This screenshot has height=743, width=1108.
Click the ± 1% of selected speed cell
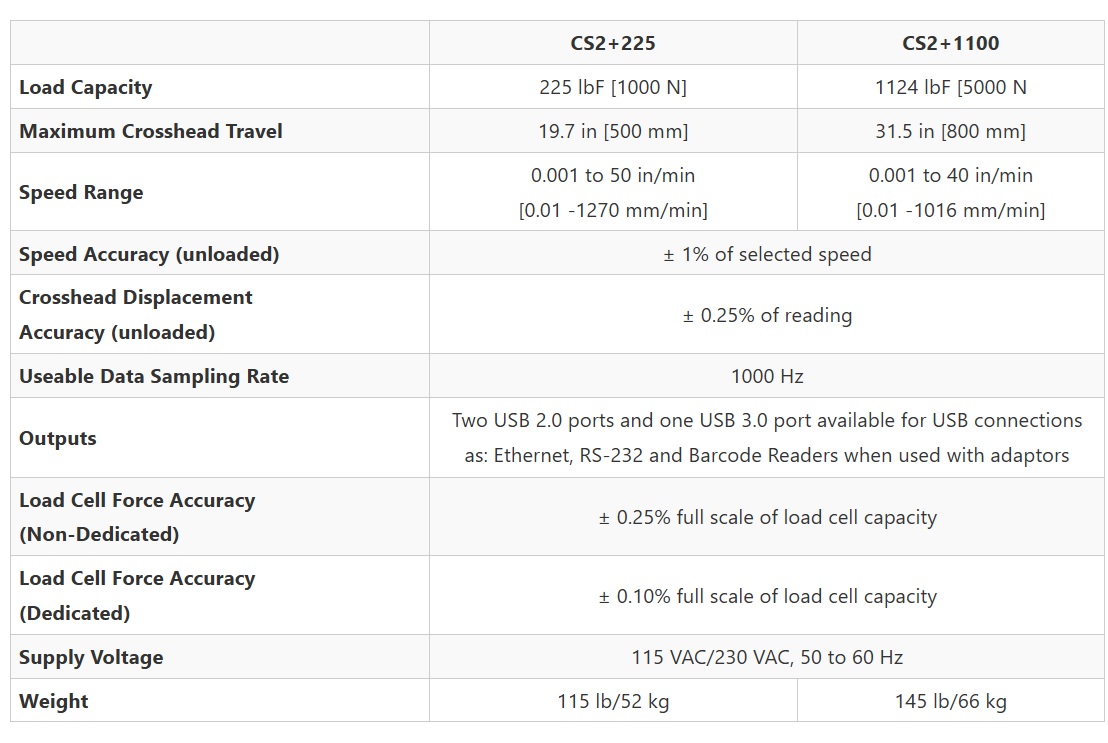pos(767,254)
